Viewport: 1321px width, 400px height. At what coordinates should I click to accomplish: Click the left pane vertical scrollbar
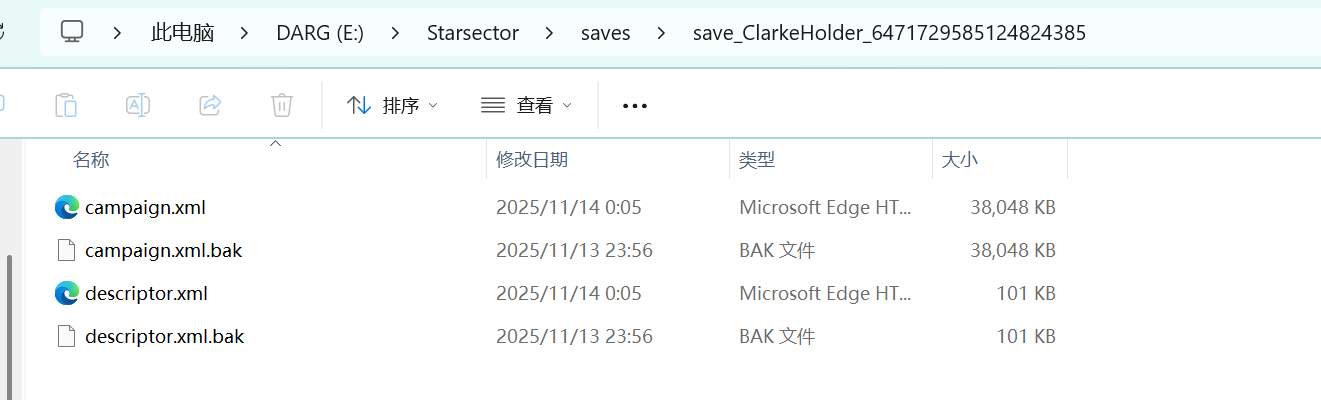pyautogui.click(x=10, y=320)
